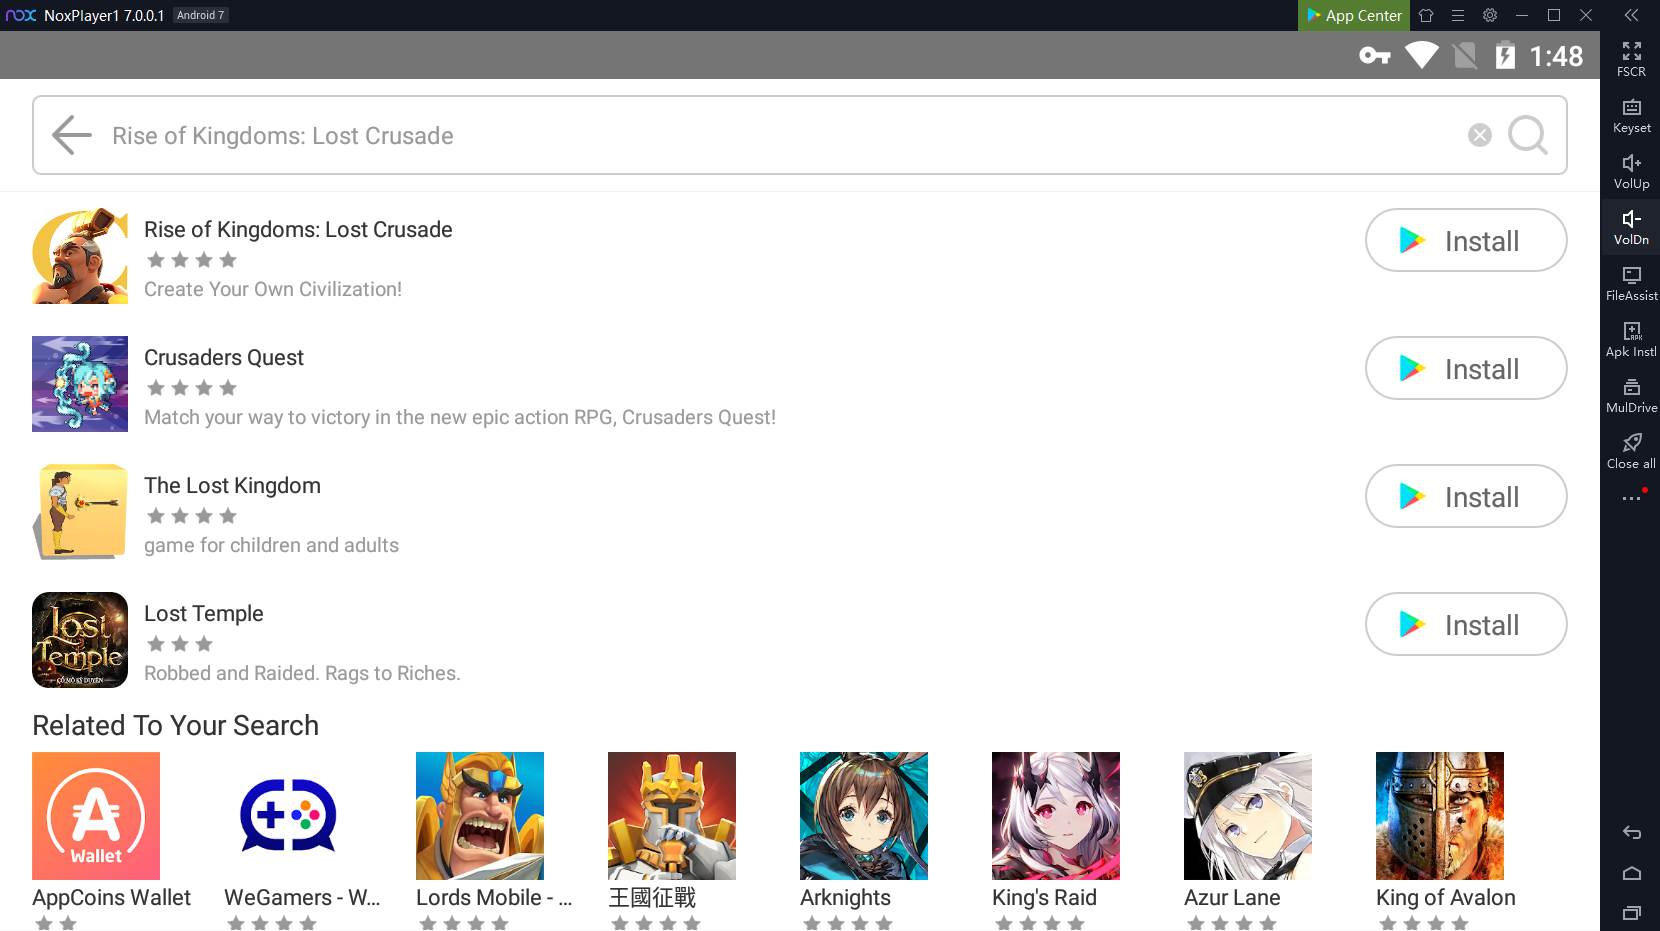Toggle fullscreen with FSCR icon
This screenshot has width=1660, height=931.
click(x=1631, y=59)
